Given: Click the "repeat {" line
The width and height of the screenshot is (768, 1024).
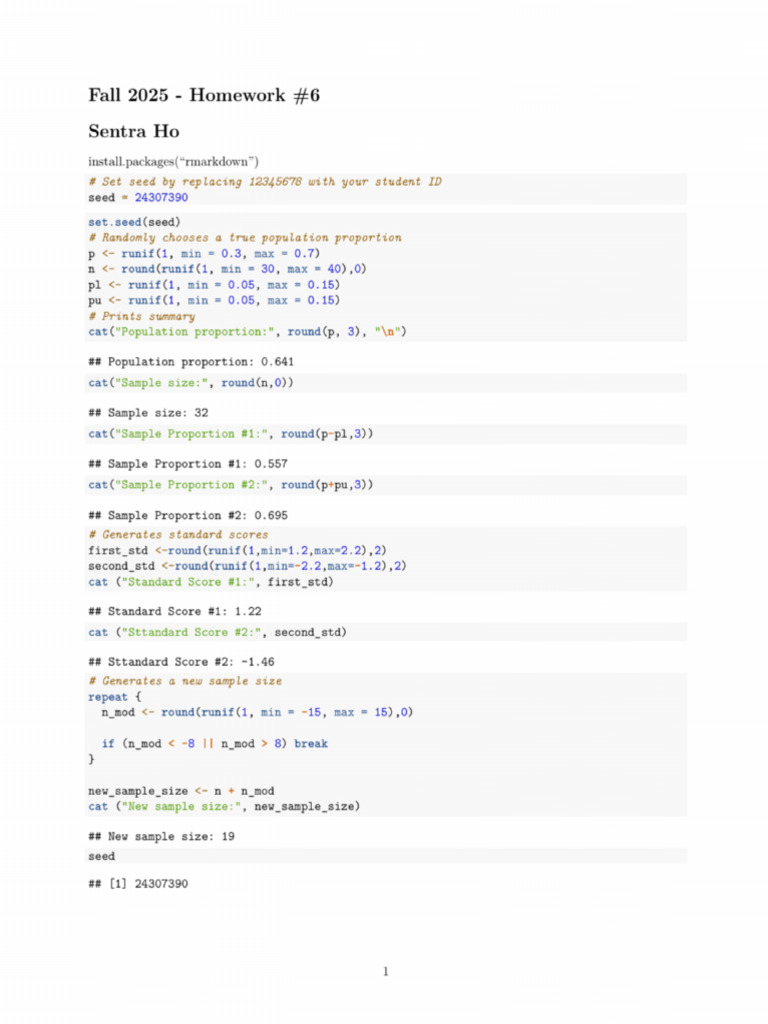Looking at the screenshot, I should pos(115,697).
